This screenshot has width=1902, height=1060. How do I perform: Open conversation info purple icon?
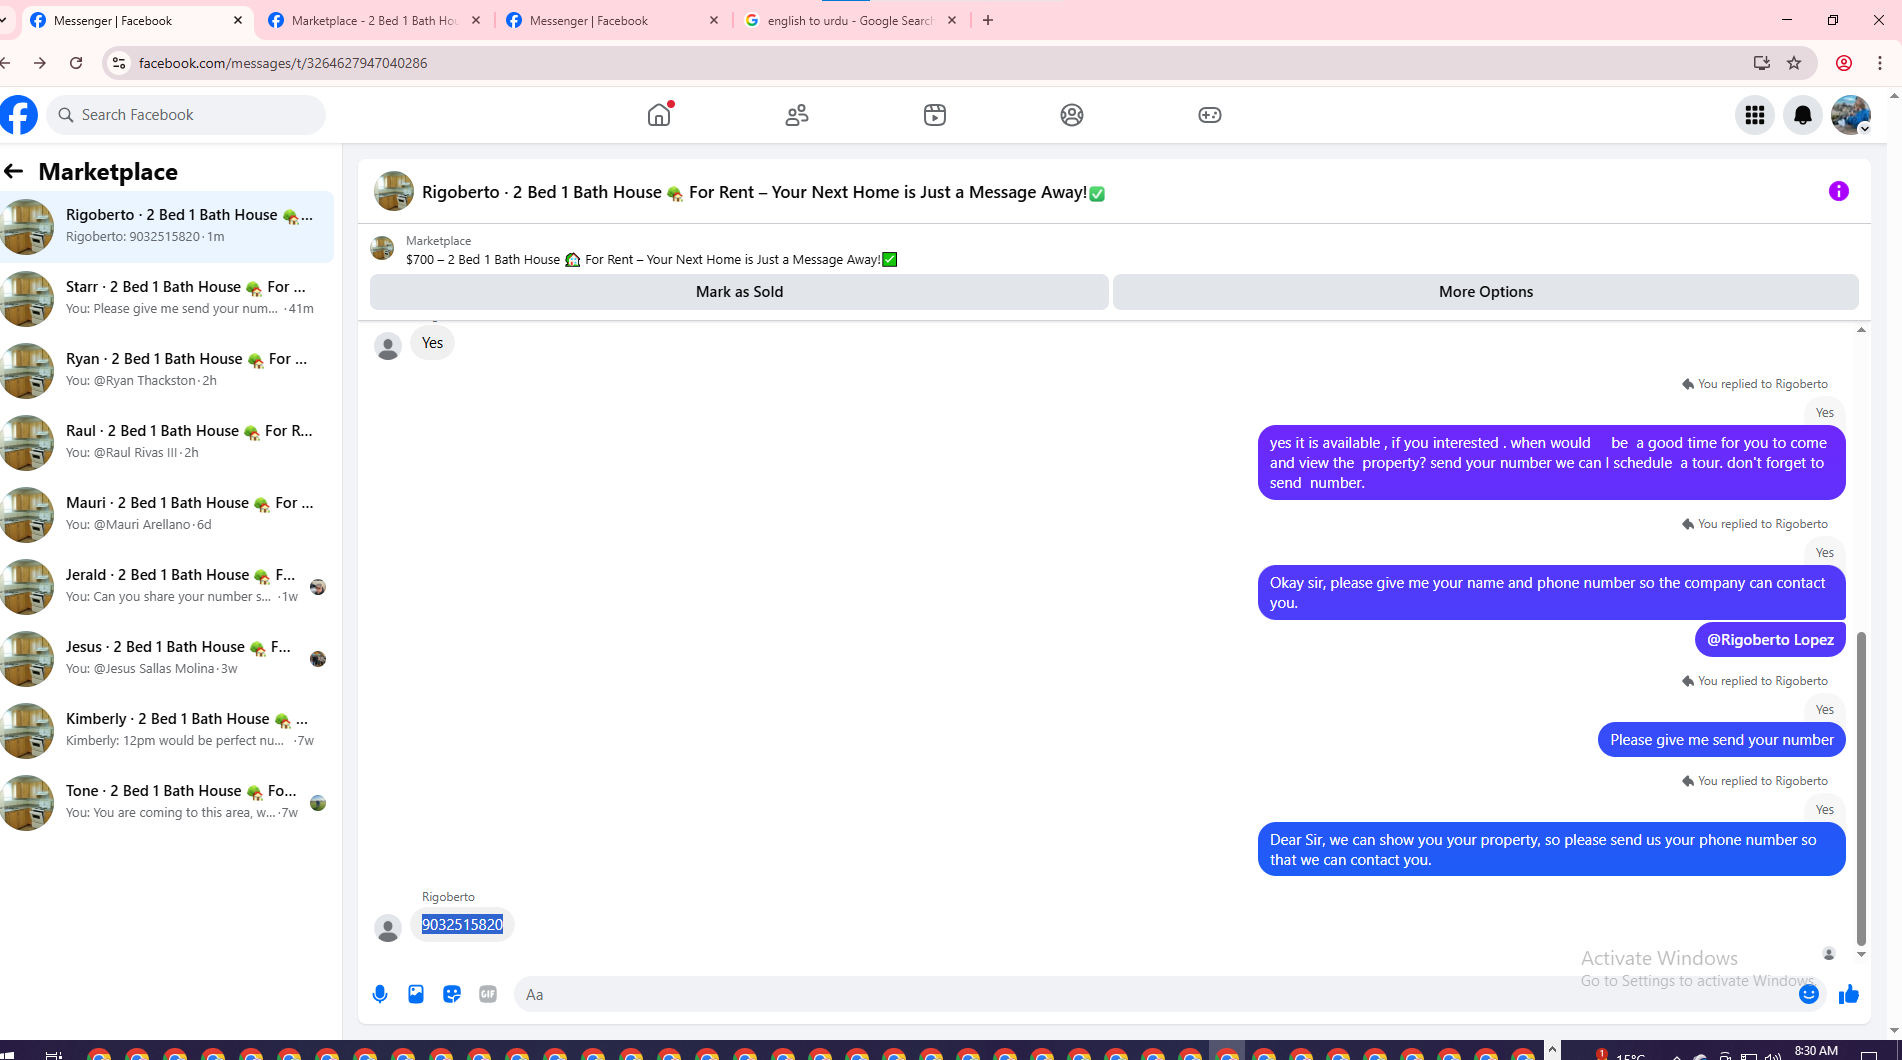click(x=1839, y=191)
